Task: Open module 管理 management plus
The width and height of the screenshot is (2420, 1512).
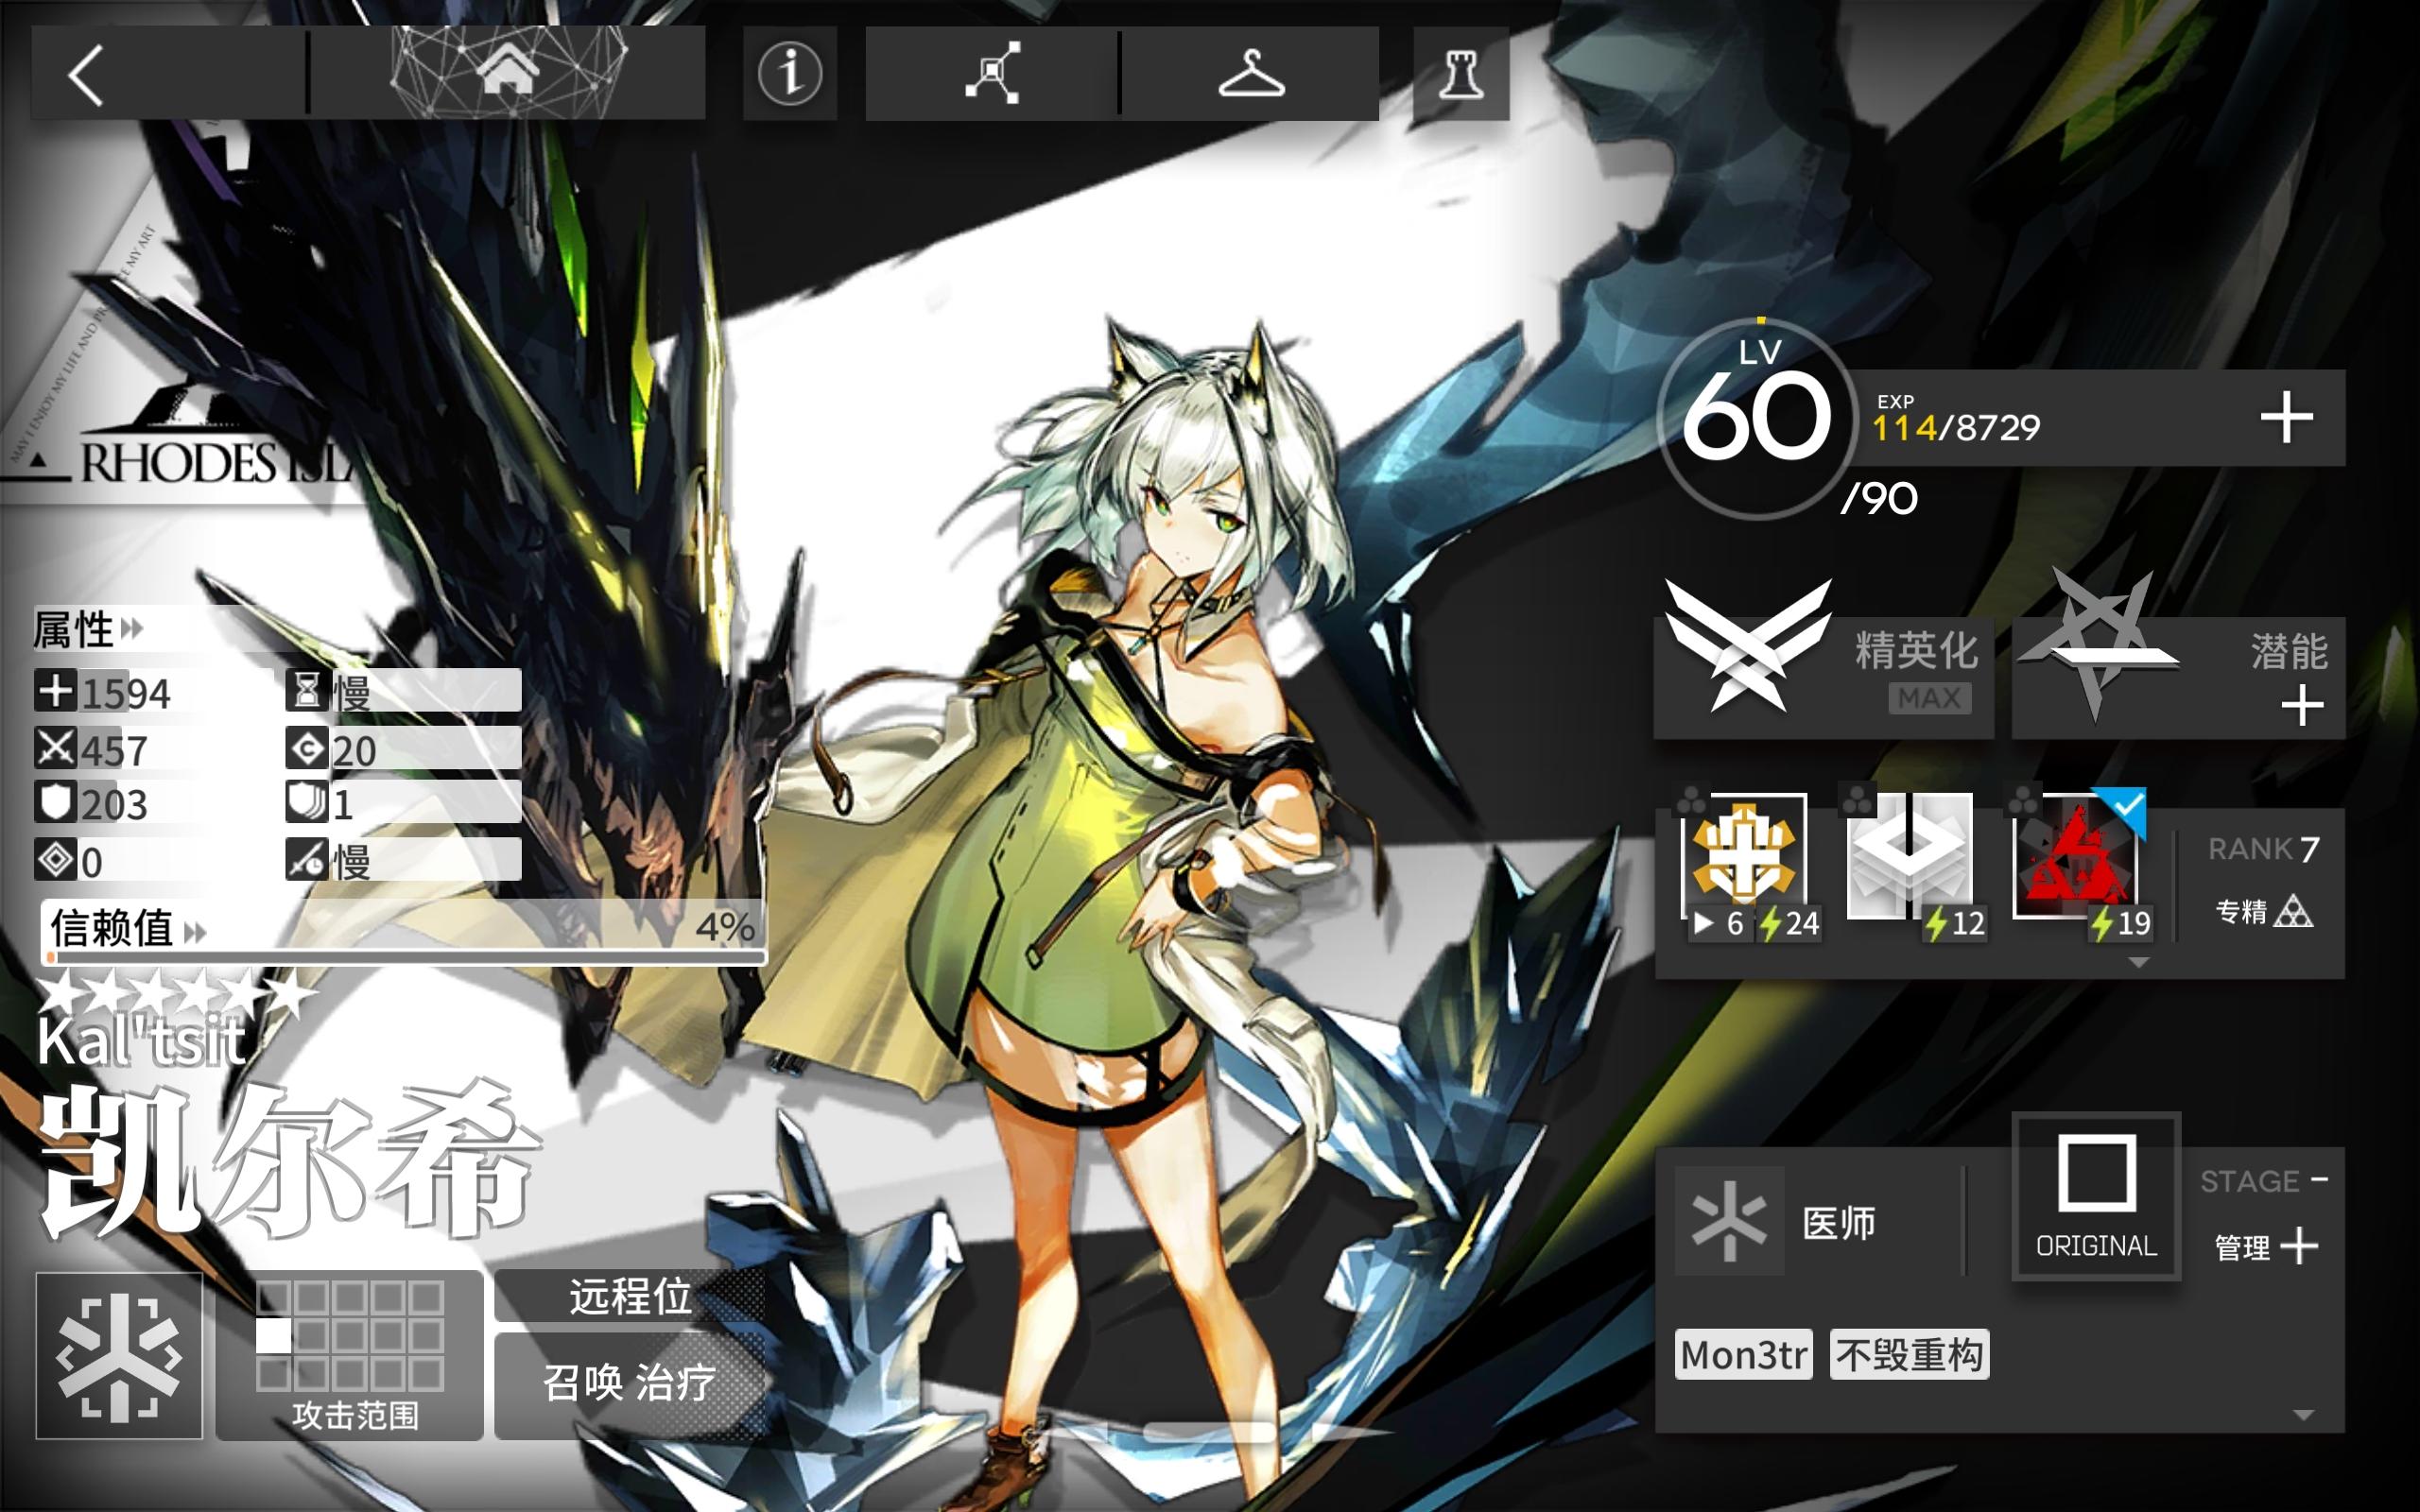Action: [2265, 1247]
